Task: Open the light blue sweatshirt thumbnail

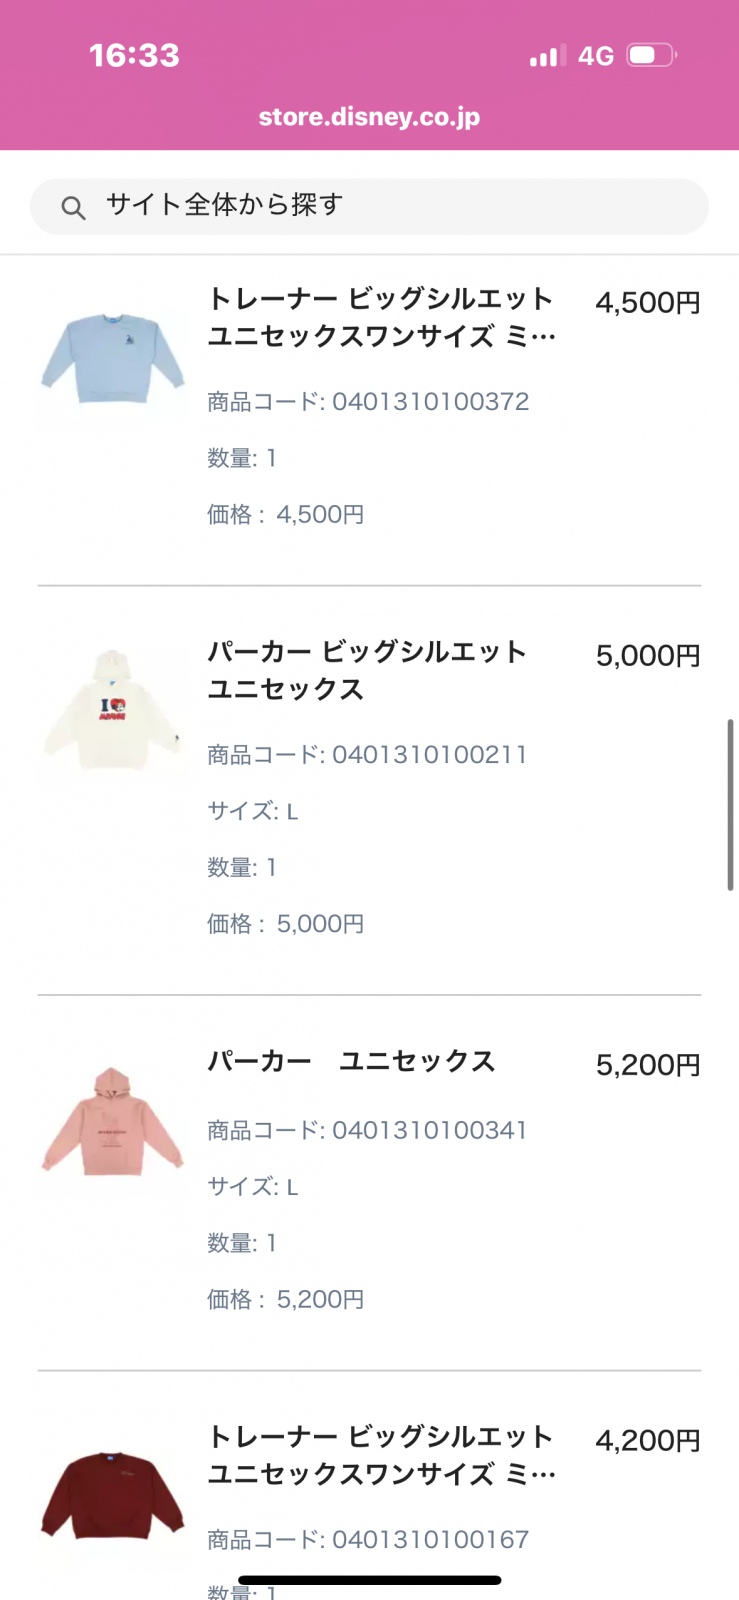Action: [113, 357]
